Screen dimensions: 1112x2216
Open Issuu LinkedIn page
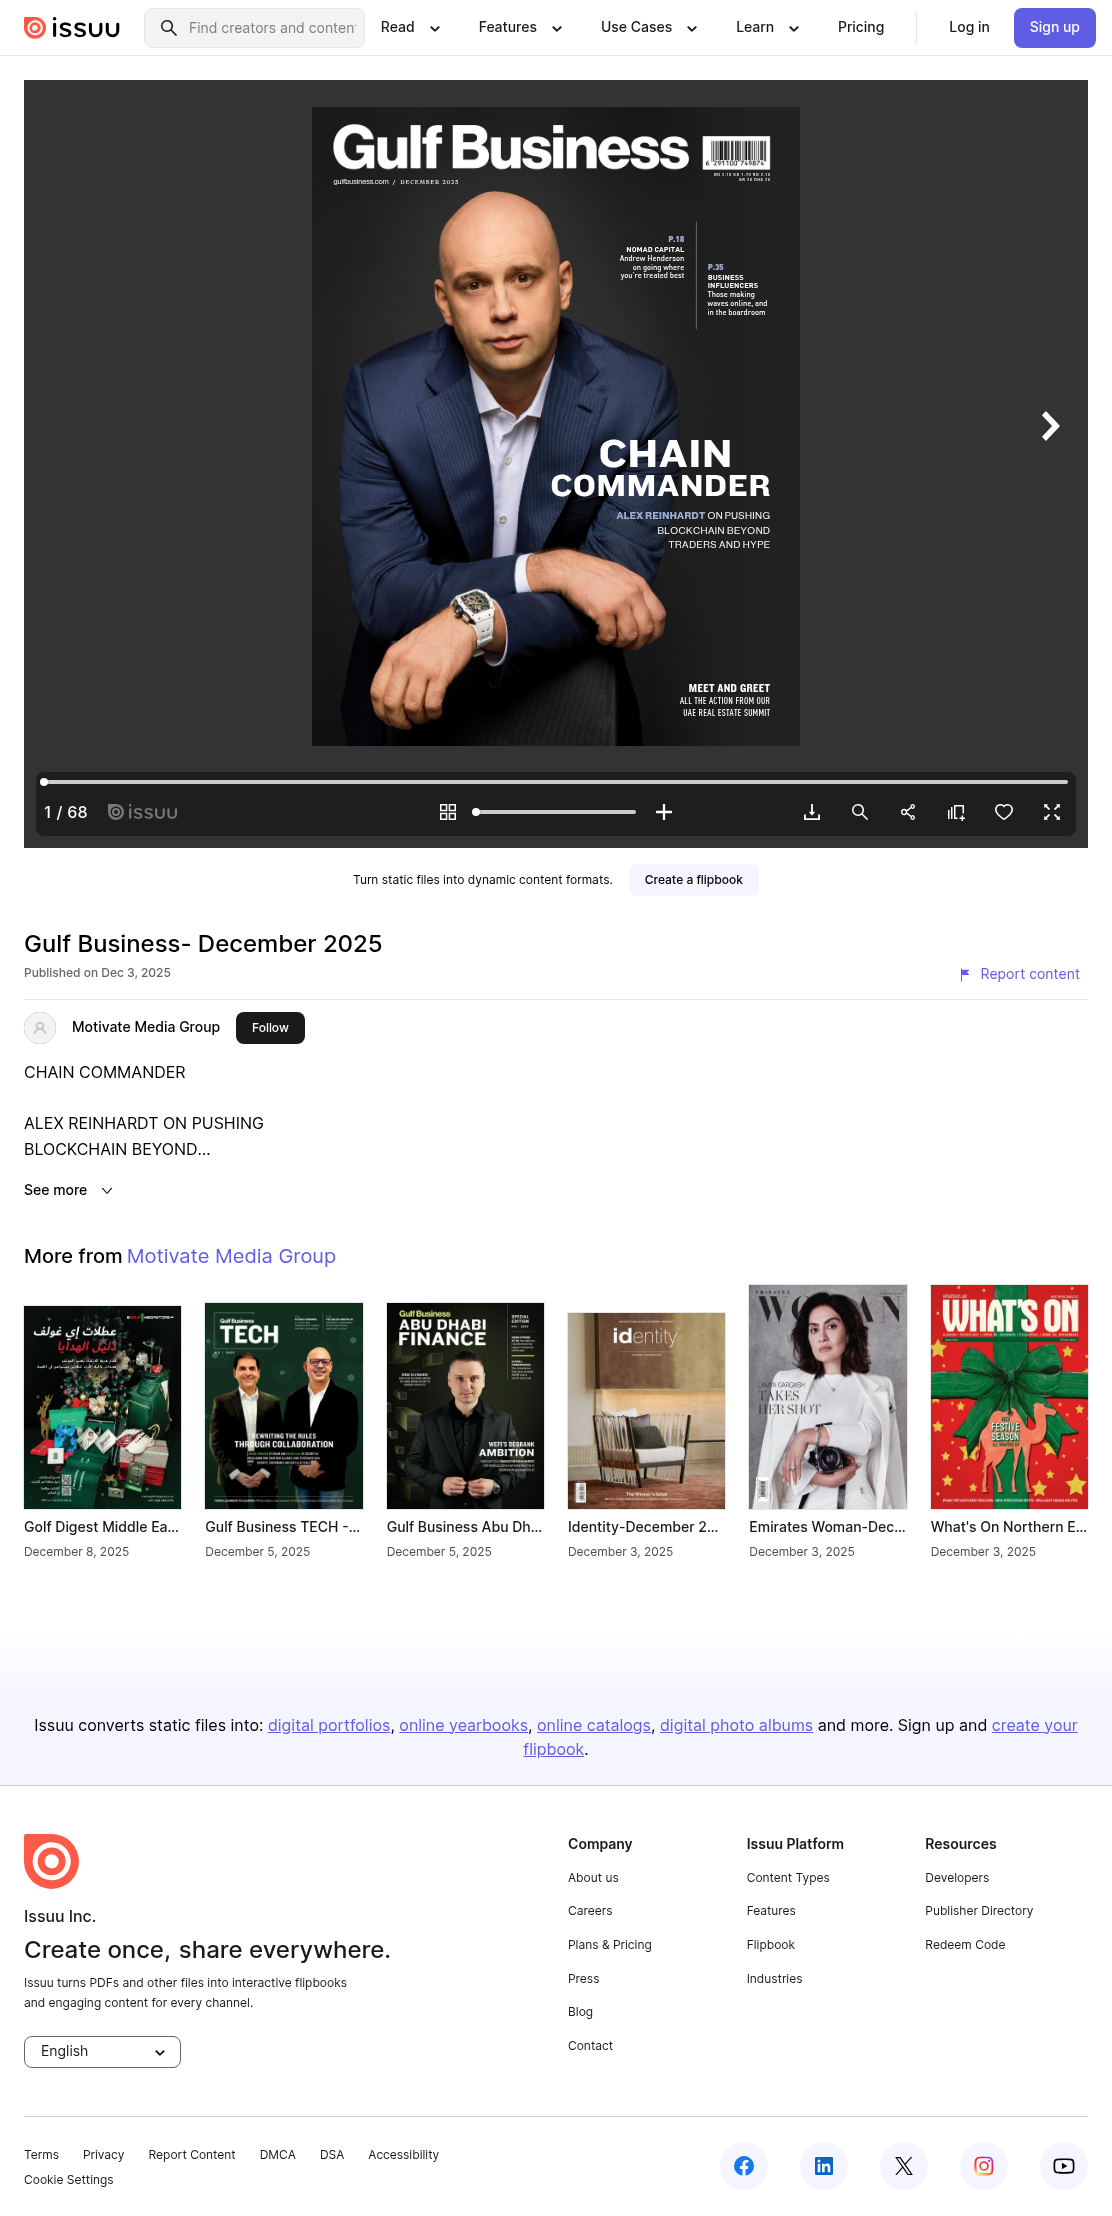click(x=824, y=2166)
